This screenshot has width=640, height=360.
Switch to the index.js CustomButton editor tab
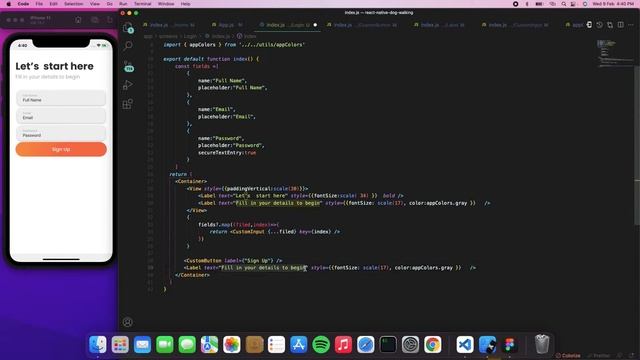click(x=362, y=25)
